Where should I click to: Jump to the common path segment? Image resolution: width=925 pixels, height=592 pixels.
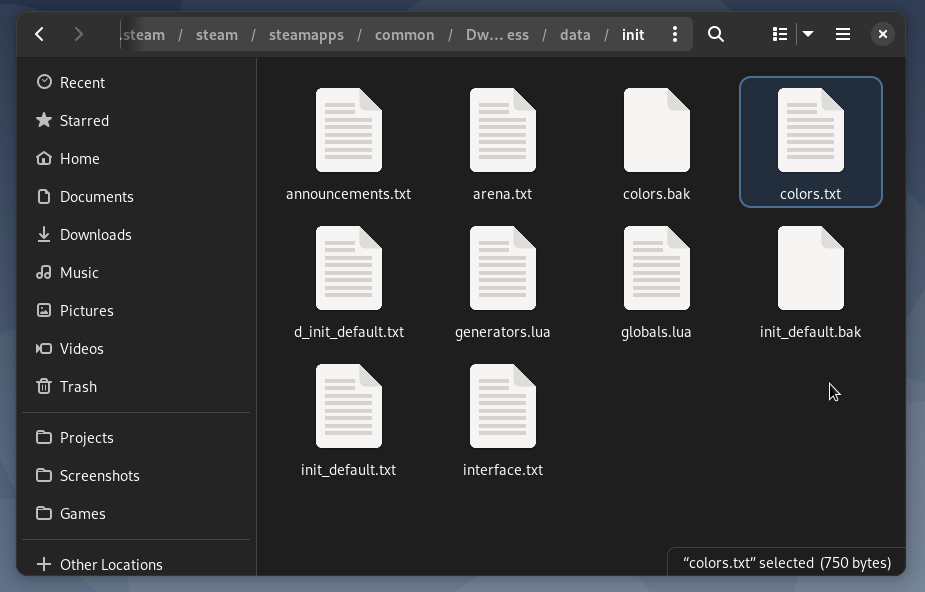[404, 34]
